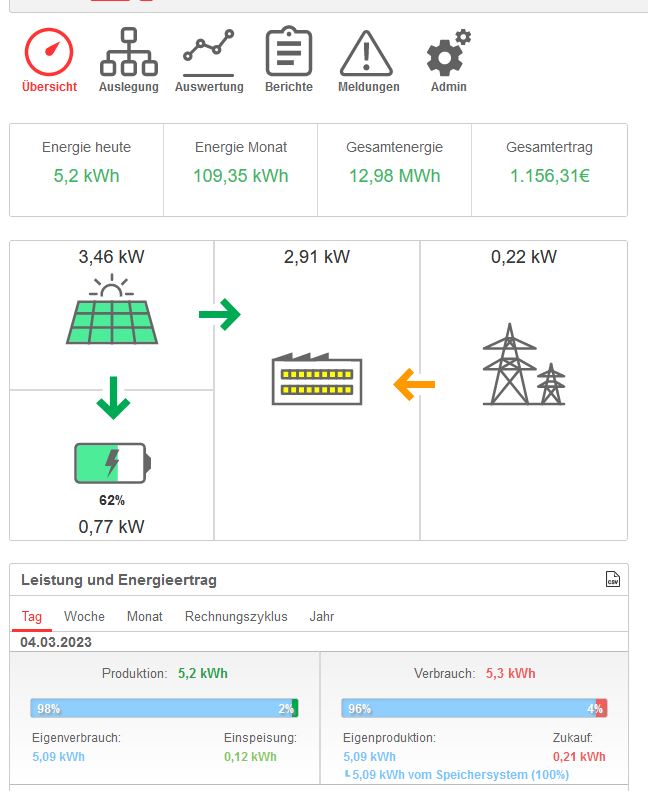This screenshot has width=648, height=791.
Task: Select the Tag tab
Action: tap(32, 616)
